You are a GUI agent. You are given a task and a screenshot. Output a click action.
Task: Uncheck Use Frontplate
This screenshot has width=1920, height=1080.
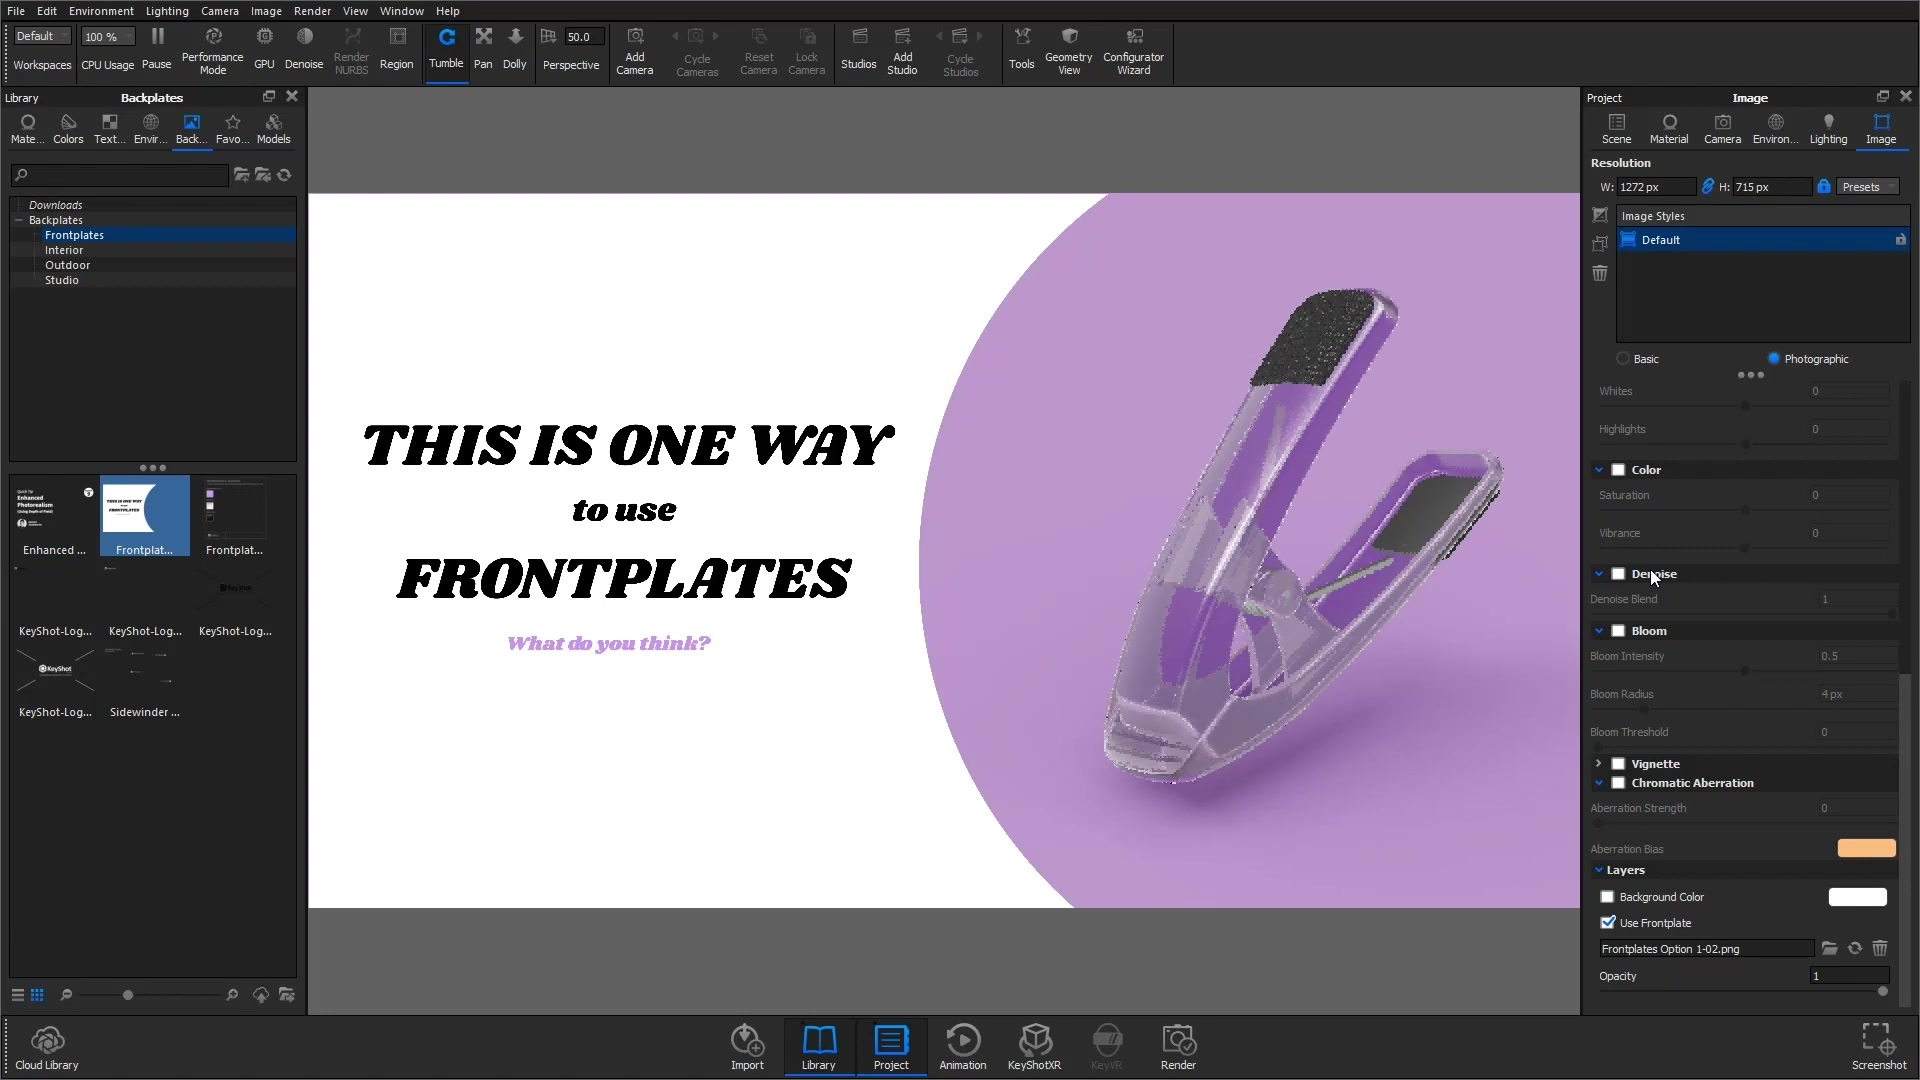[1608, 923]
